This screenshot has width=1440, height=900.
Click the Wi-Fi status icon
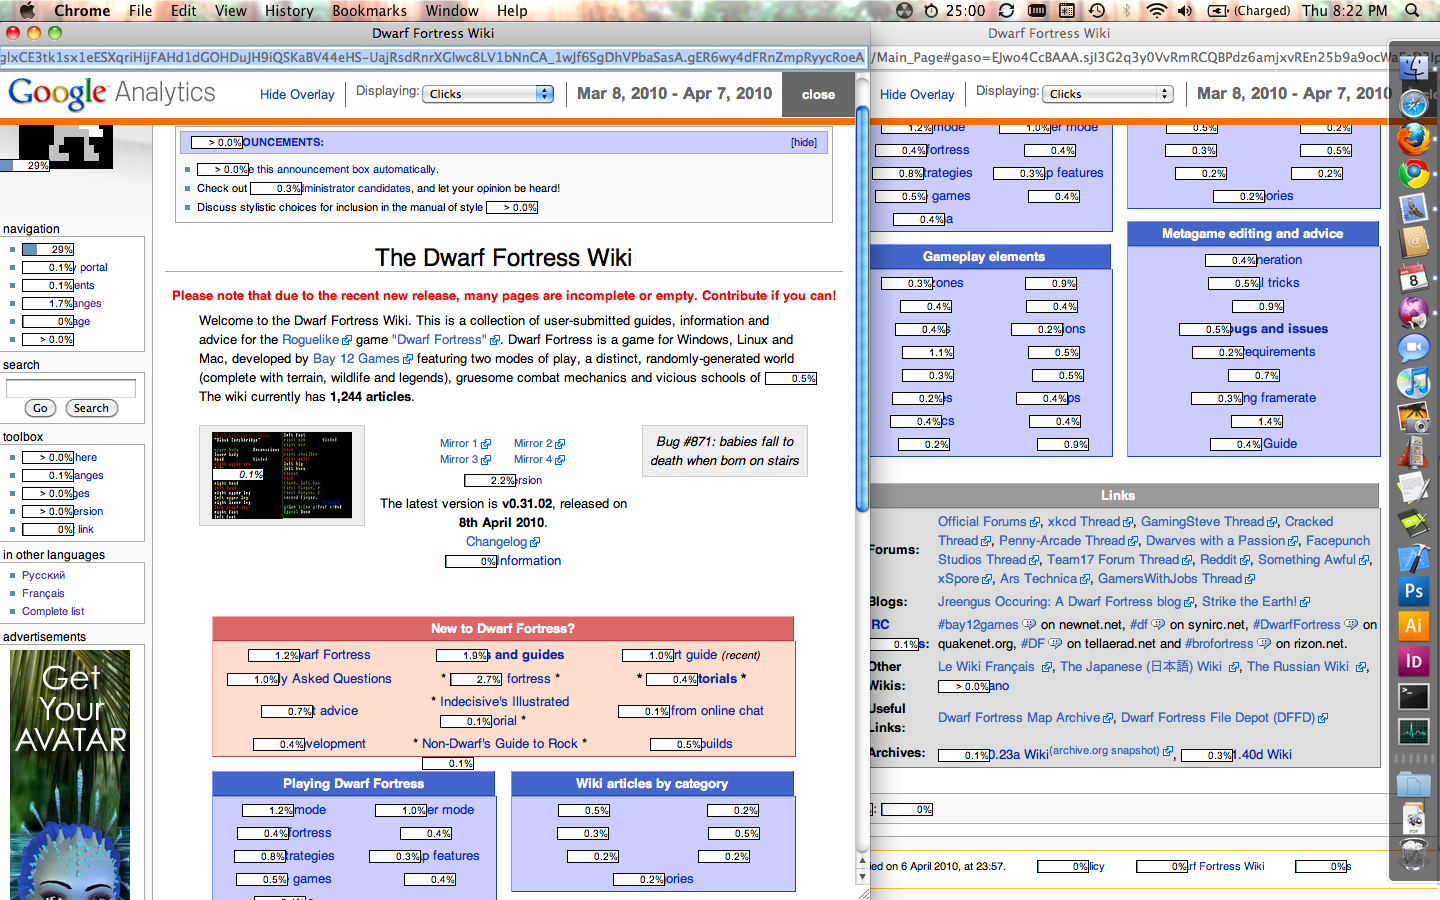click(1156, 11)
